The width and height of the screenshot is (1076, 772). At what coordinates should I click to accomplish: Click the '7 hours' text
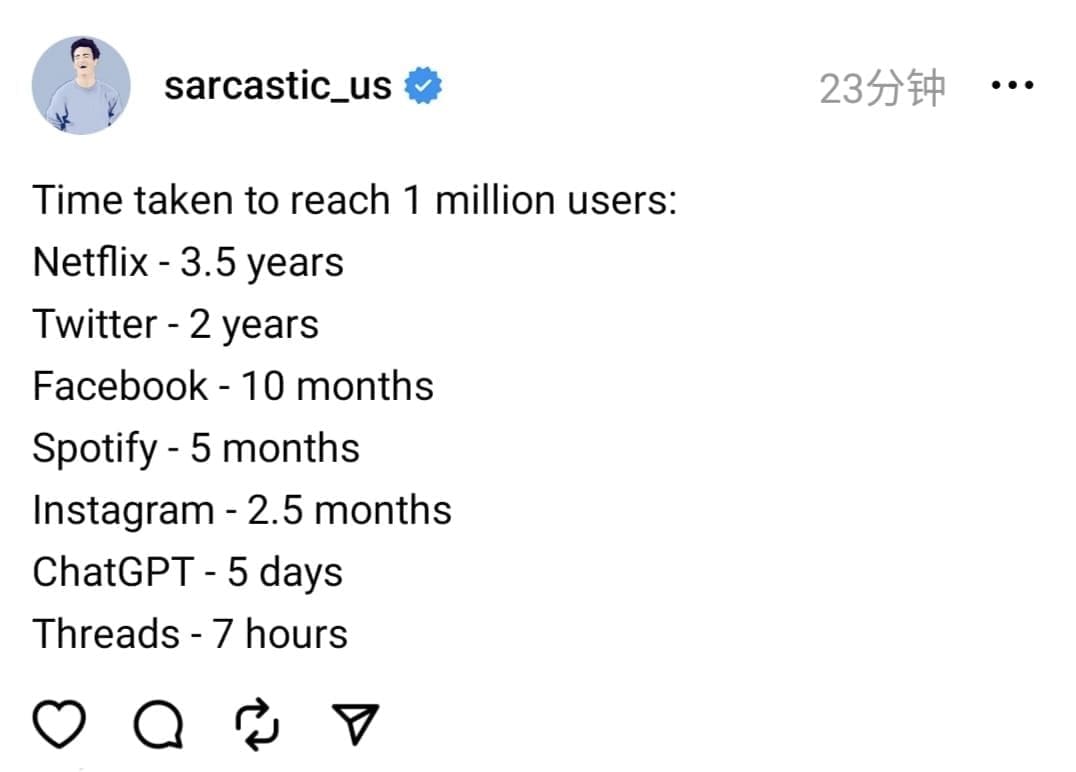coord(280,635)
